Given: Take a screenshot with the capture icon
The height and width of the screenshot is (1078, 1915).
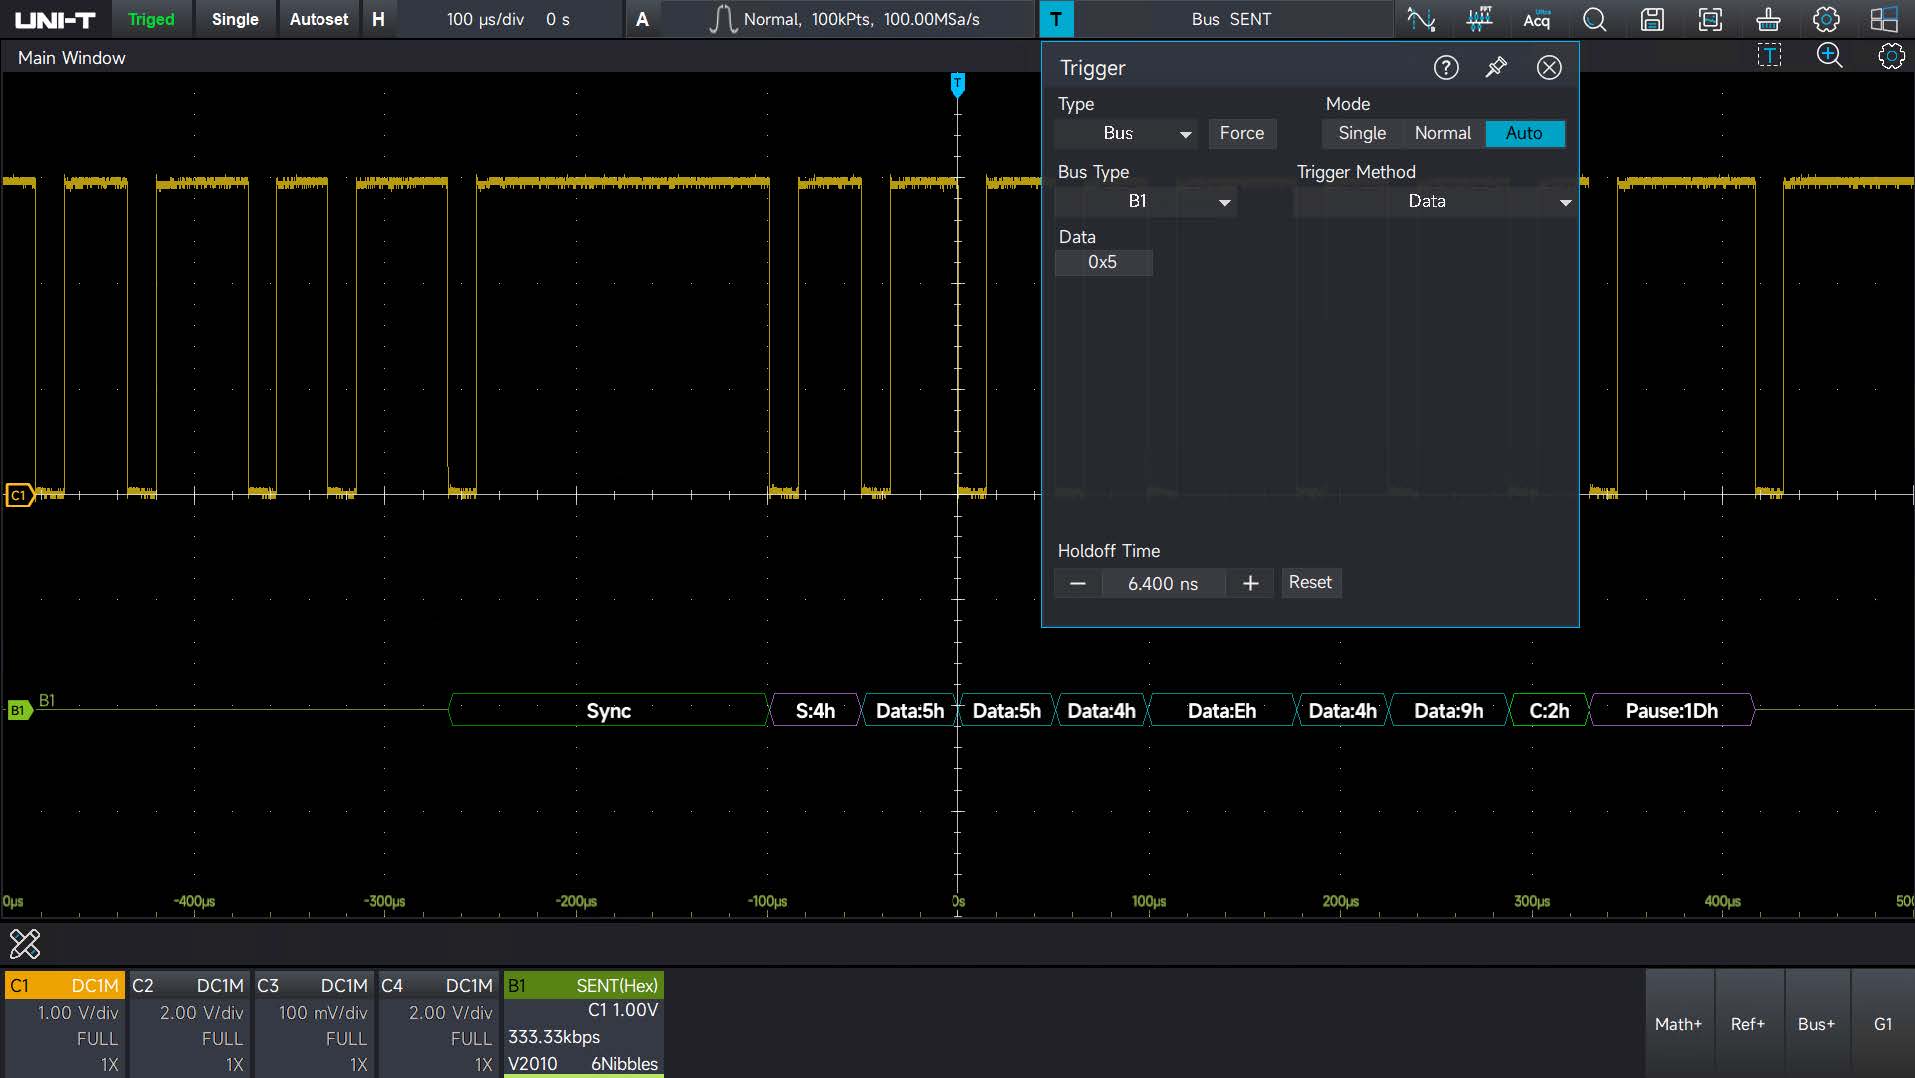Looking at the screenshot, I should point(1710,19).
